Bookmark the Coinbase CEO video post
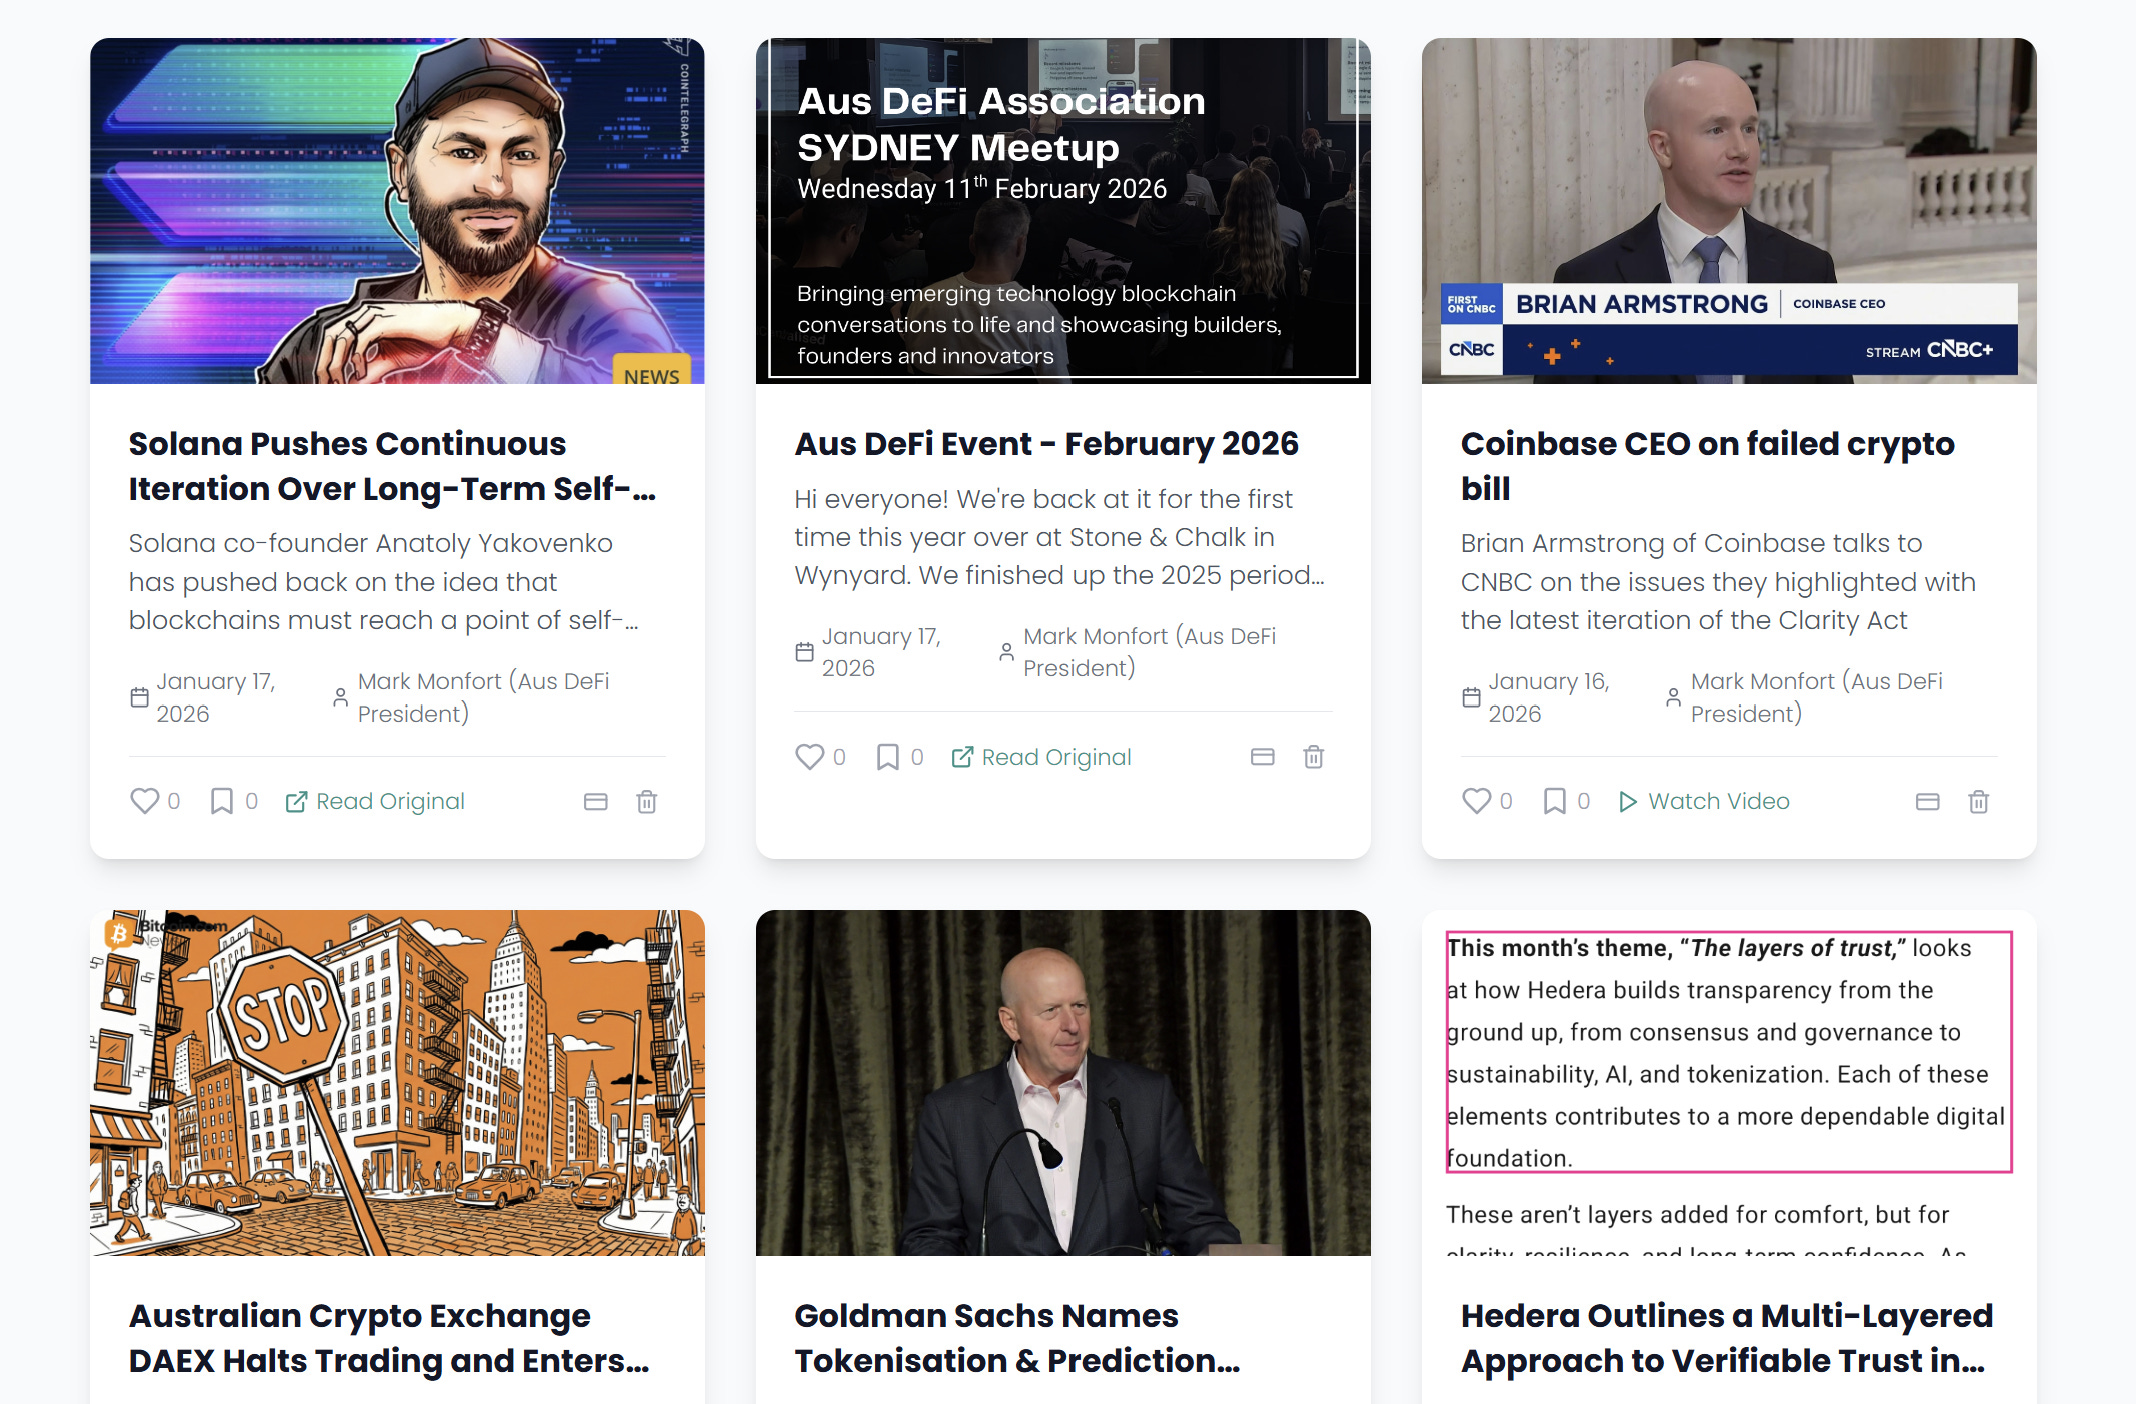Image resolution: width=2136 pixels, height=1404 pixels. (x=1554, y=801)
